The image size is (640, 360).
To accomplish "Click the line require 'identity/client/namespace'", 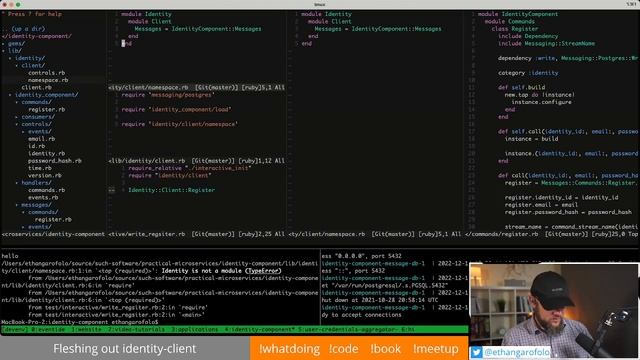I will coord(180,124).
